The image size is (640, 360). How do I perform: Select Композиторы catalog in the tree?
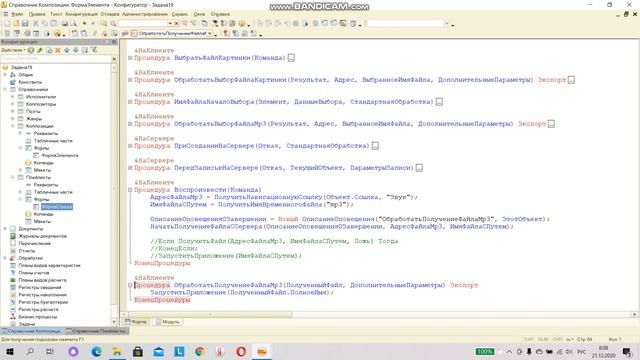pyautogui.click(x=41, y=104)
